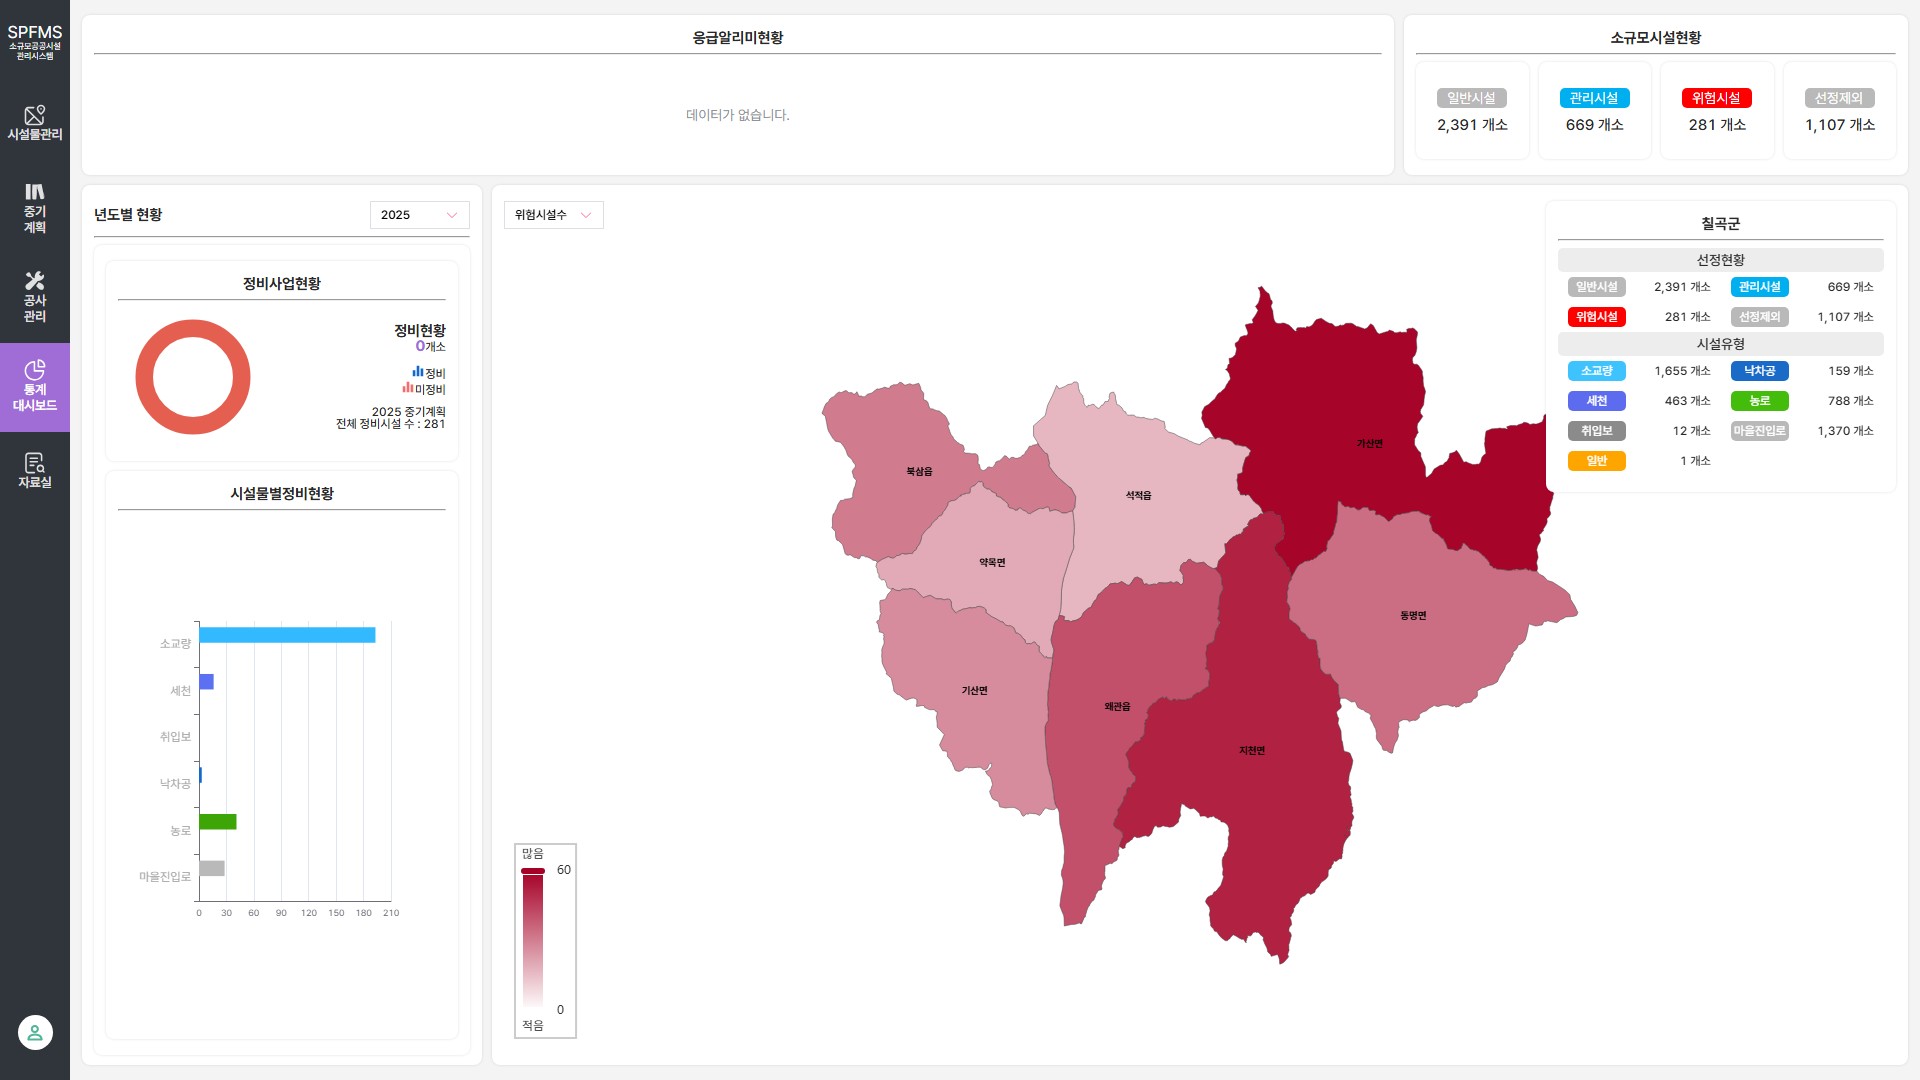
Task: Expand the 위험시설수 map metric dropdown
Action: (553, 215)
